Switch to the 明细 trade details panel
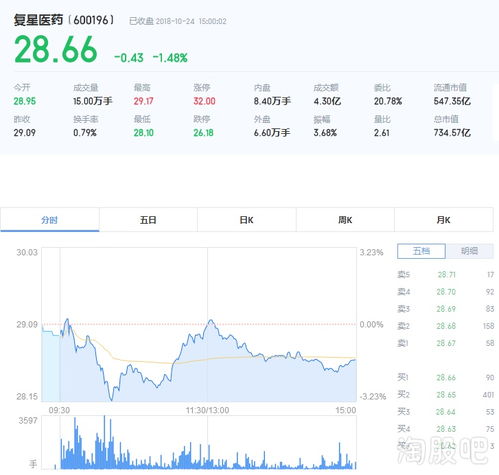The width and height of the screenshot is (499, 475). coord(469,251)
